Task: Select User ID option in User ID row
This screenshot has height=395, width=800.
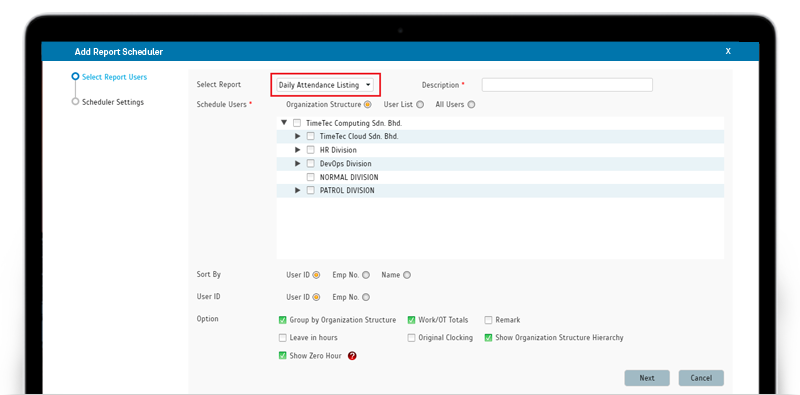Action: pyautogui.click(x=316, y=297)
